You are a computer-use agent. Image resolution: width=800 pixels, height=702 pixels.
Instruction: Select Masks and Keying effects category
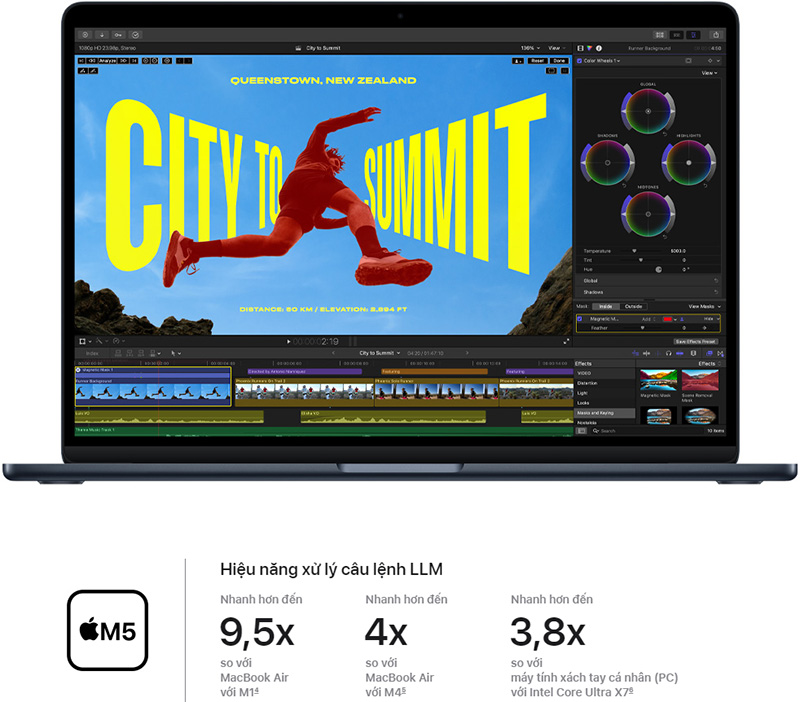pos(597,412)
